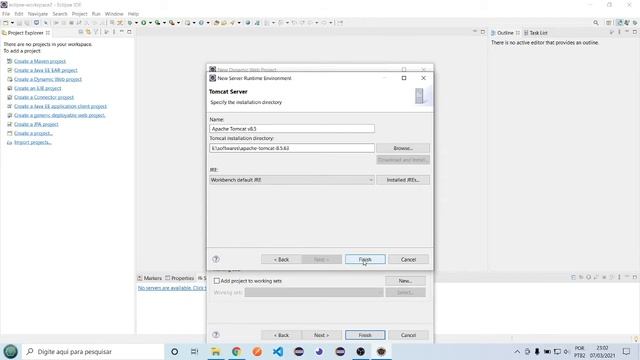Open the Windows notification center icon
The width and height of the screenshot is (640, 360).
627,351
